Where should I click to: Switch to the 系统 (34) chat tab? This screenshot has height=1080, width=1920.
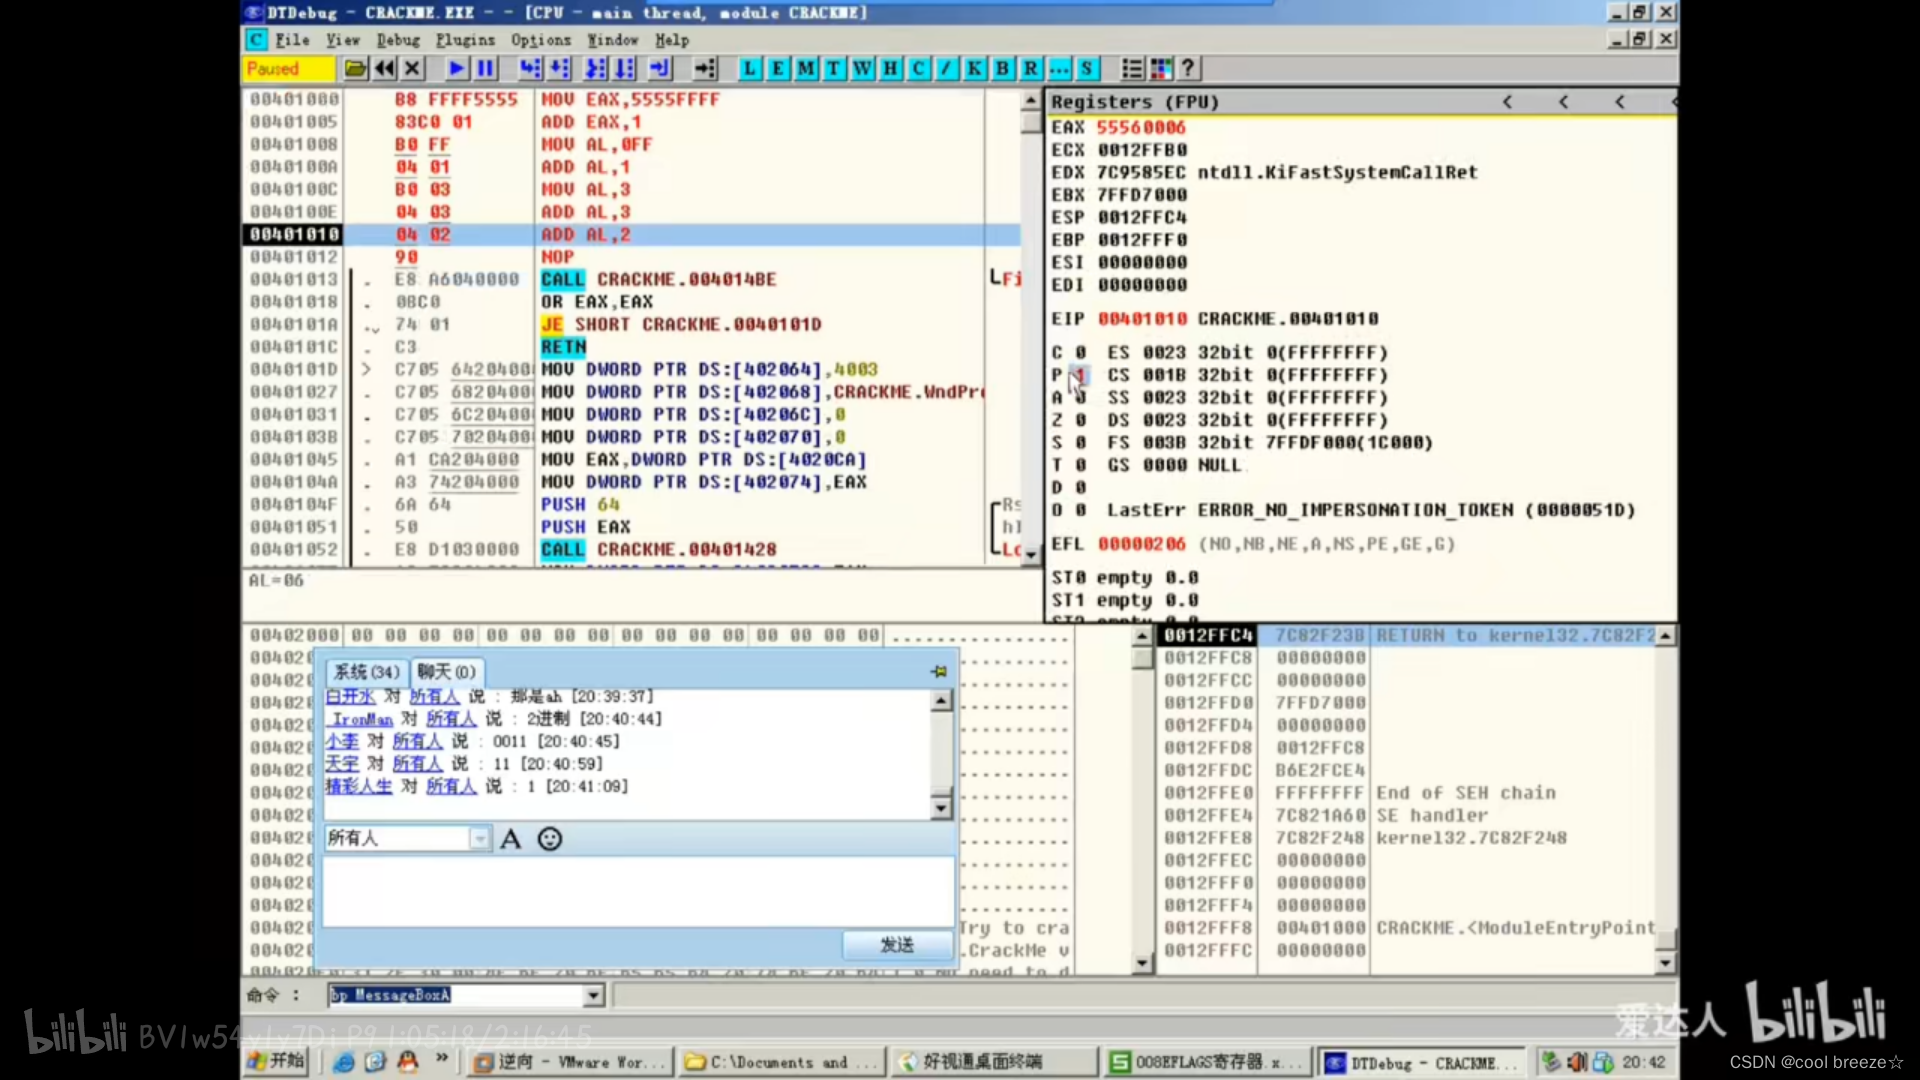(x=366, y=672)
